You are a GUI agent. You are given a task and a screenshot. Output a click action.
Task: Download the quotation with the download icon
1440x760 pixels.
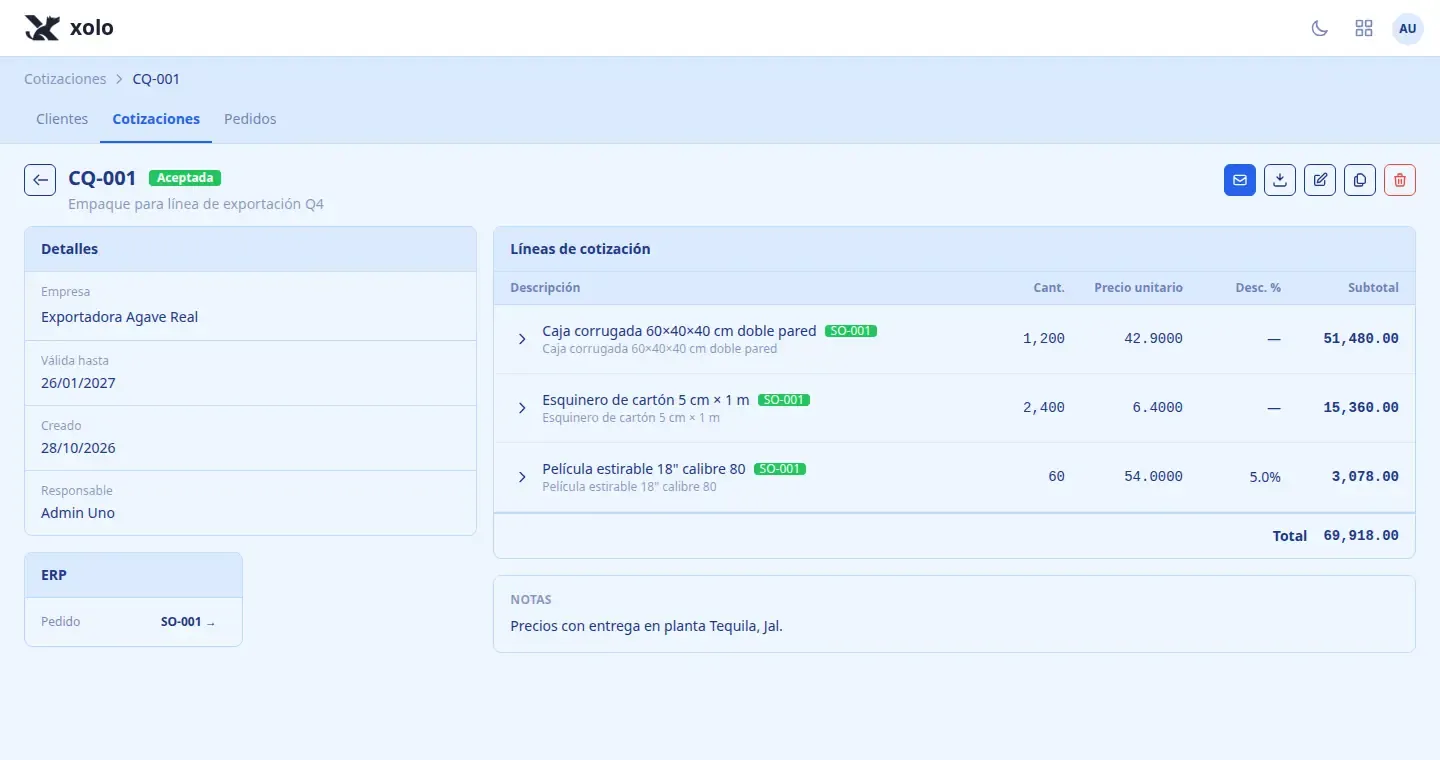[1280, 180]
